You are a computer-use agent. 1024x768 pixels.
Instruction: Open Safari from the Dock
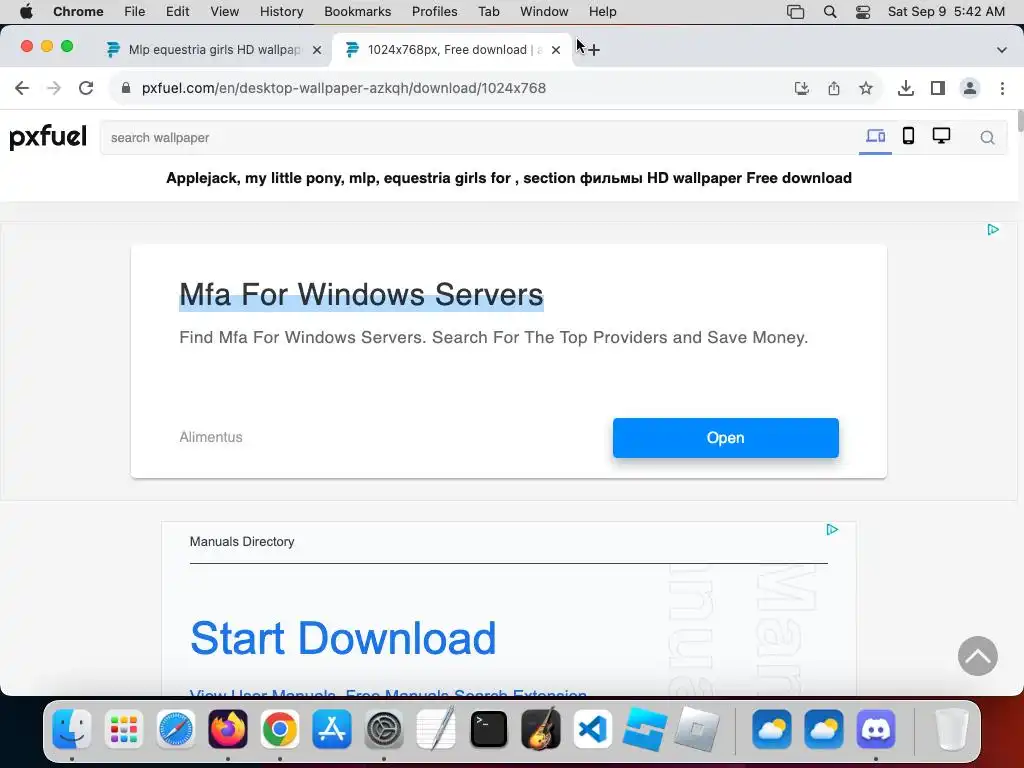[176, 729]
